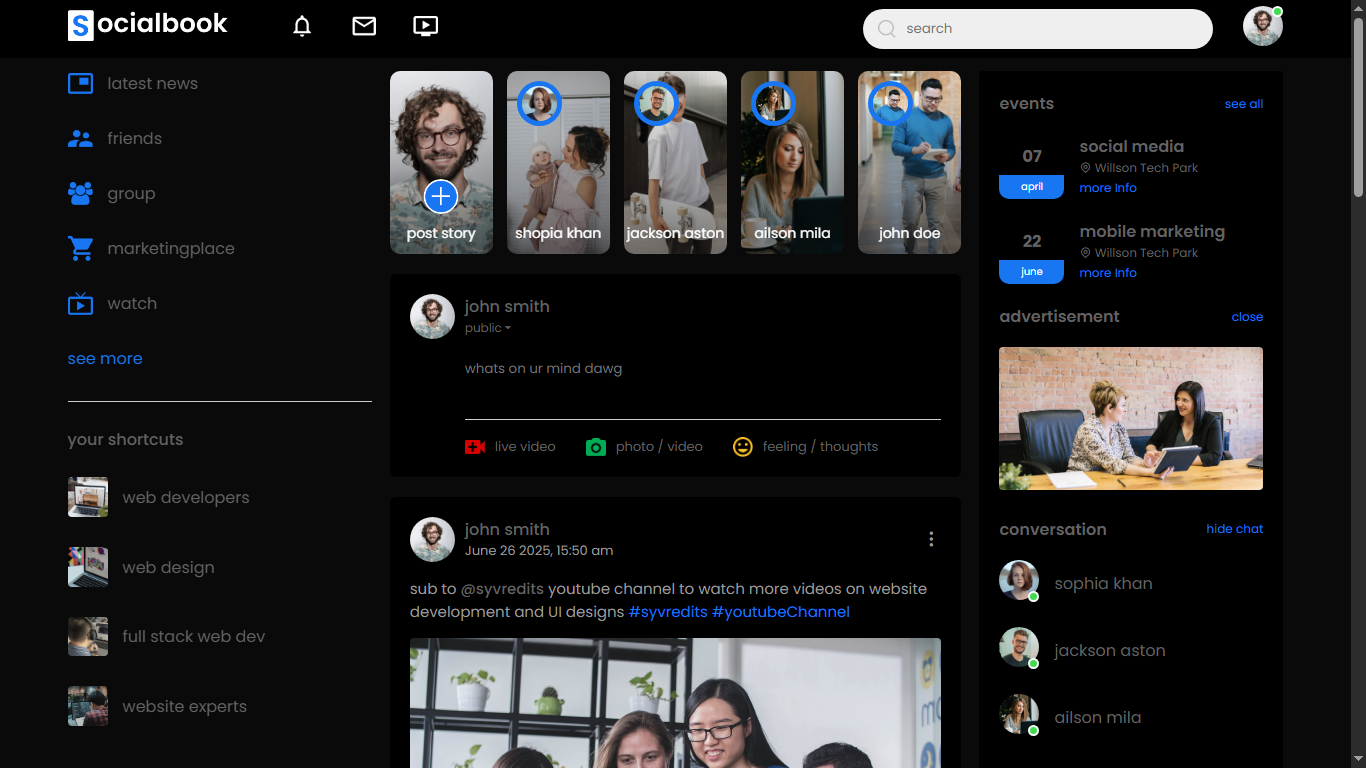
Task: Click location pin icon under mobile marketing event
Action: coord(1085,253)
